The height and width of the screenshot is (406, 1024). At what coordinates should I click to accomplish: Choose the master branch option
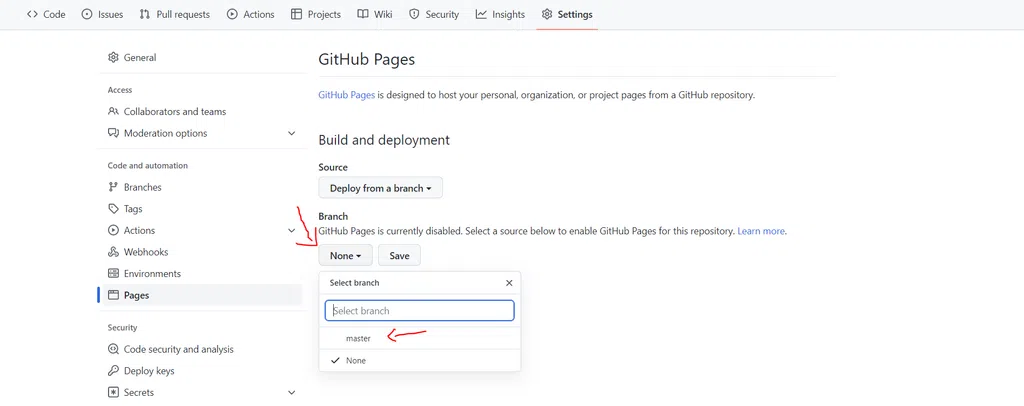tap(419, 338)
